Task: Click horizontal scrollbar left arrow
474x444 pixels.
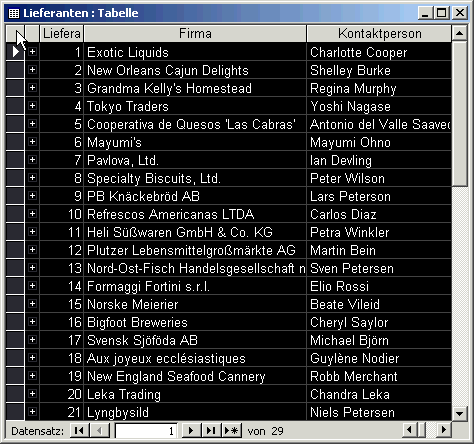Action: coord(410,430)
